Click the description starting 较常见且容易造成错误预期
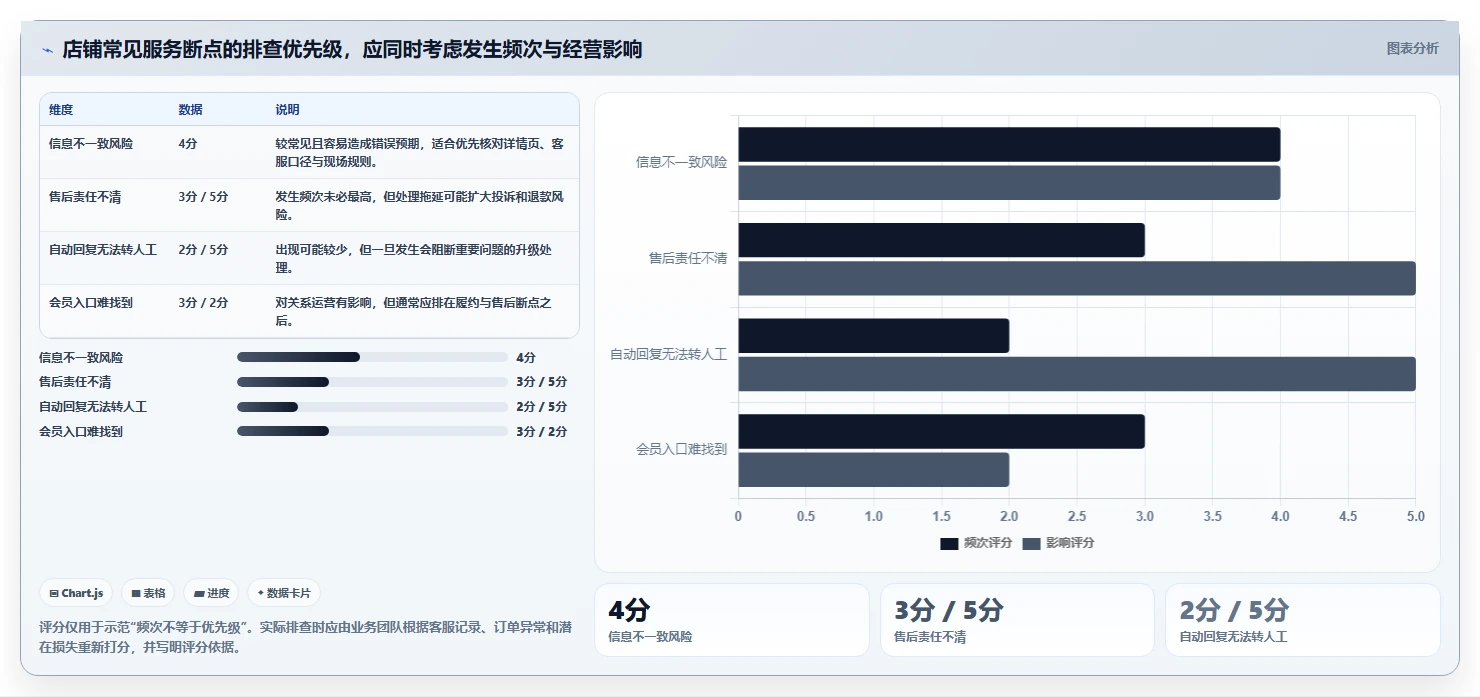Image resolution: width=1480 pixels, height=697 pixels. pyautogui.click(x=419, y=152)
